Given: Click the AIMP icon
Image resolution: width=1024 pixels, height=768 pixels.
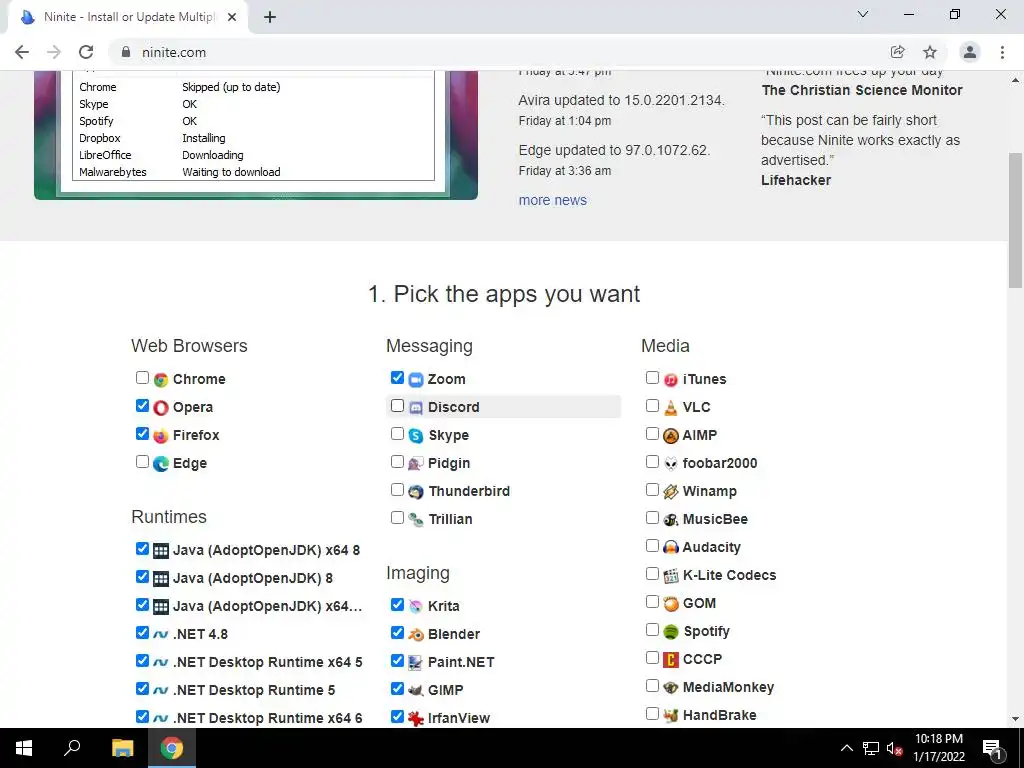Looking at the screenshot, I should (671, 436).
